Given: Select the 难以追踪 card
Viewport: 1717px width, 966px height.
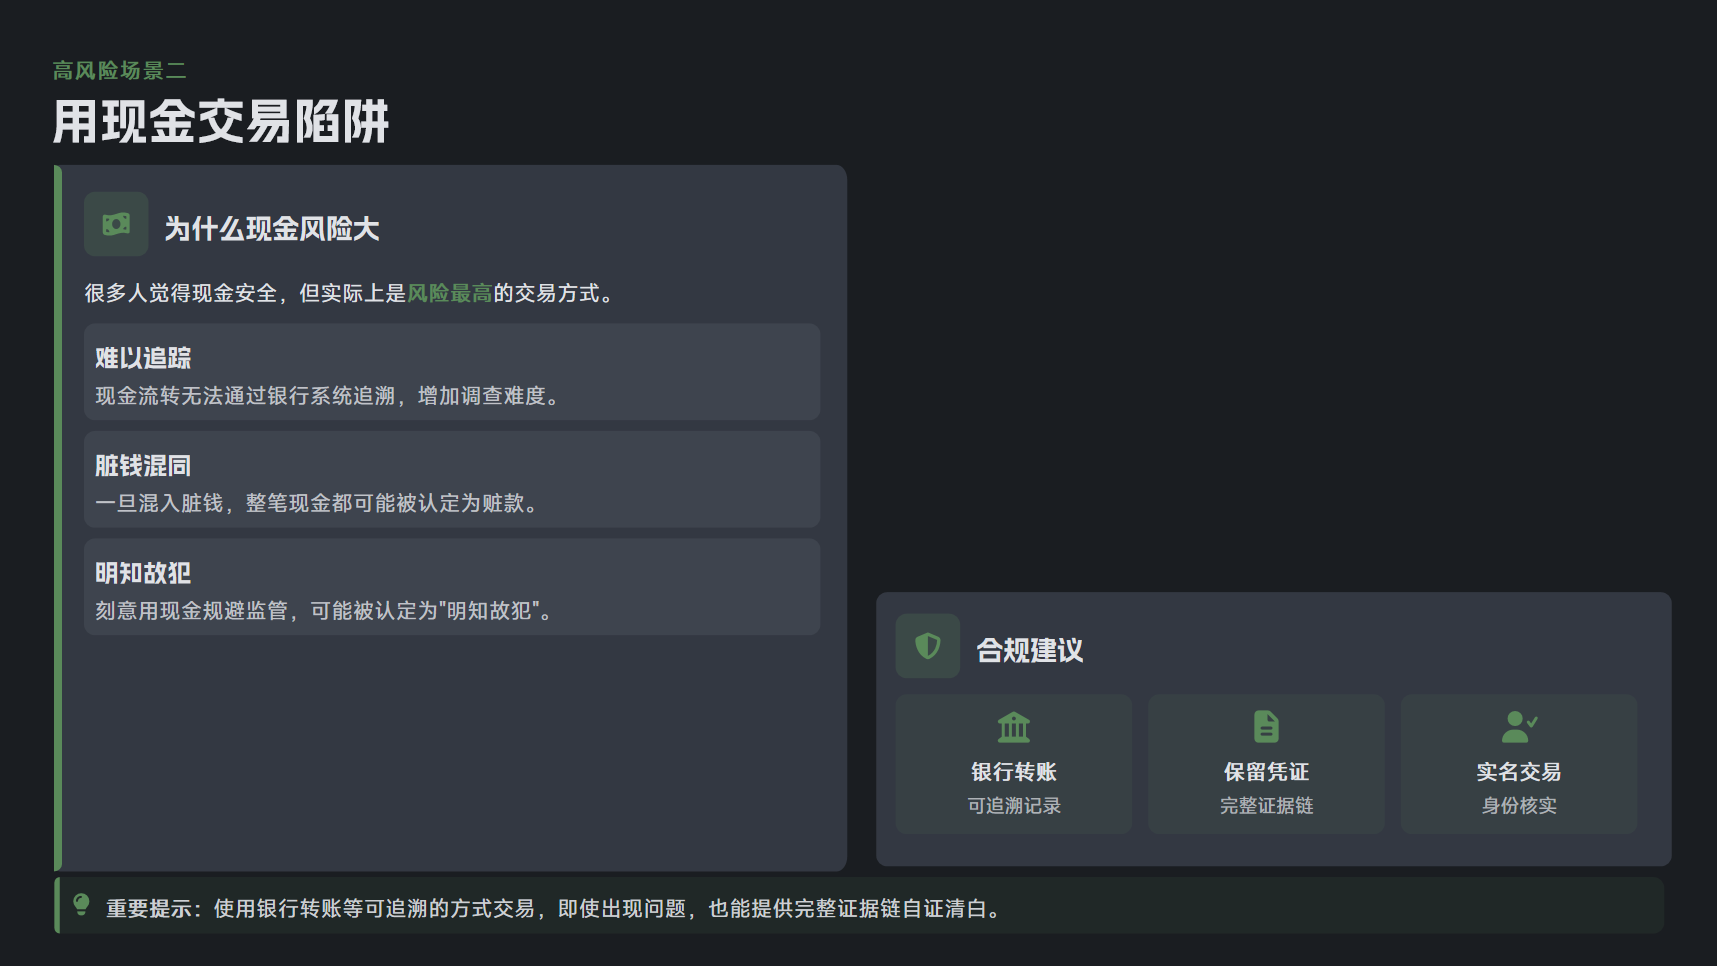Looking at the screenshot, I should point(452,372).
